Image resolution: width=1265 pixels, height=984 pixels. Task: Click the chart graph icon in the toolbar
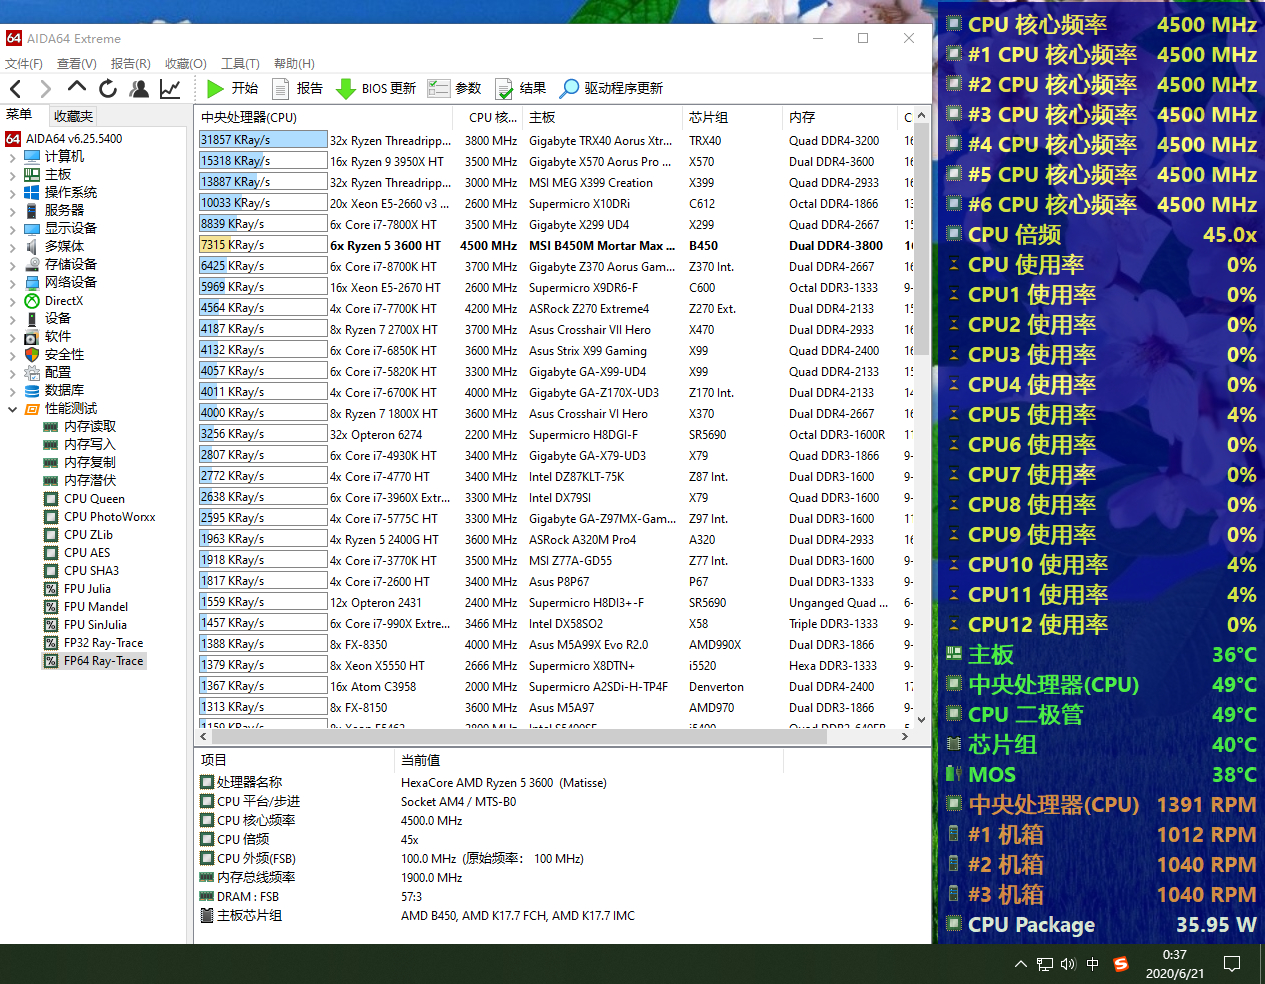(170, 89)
